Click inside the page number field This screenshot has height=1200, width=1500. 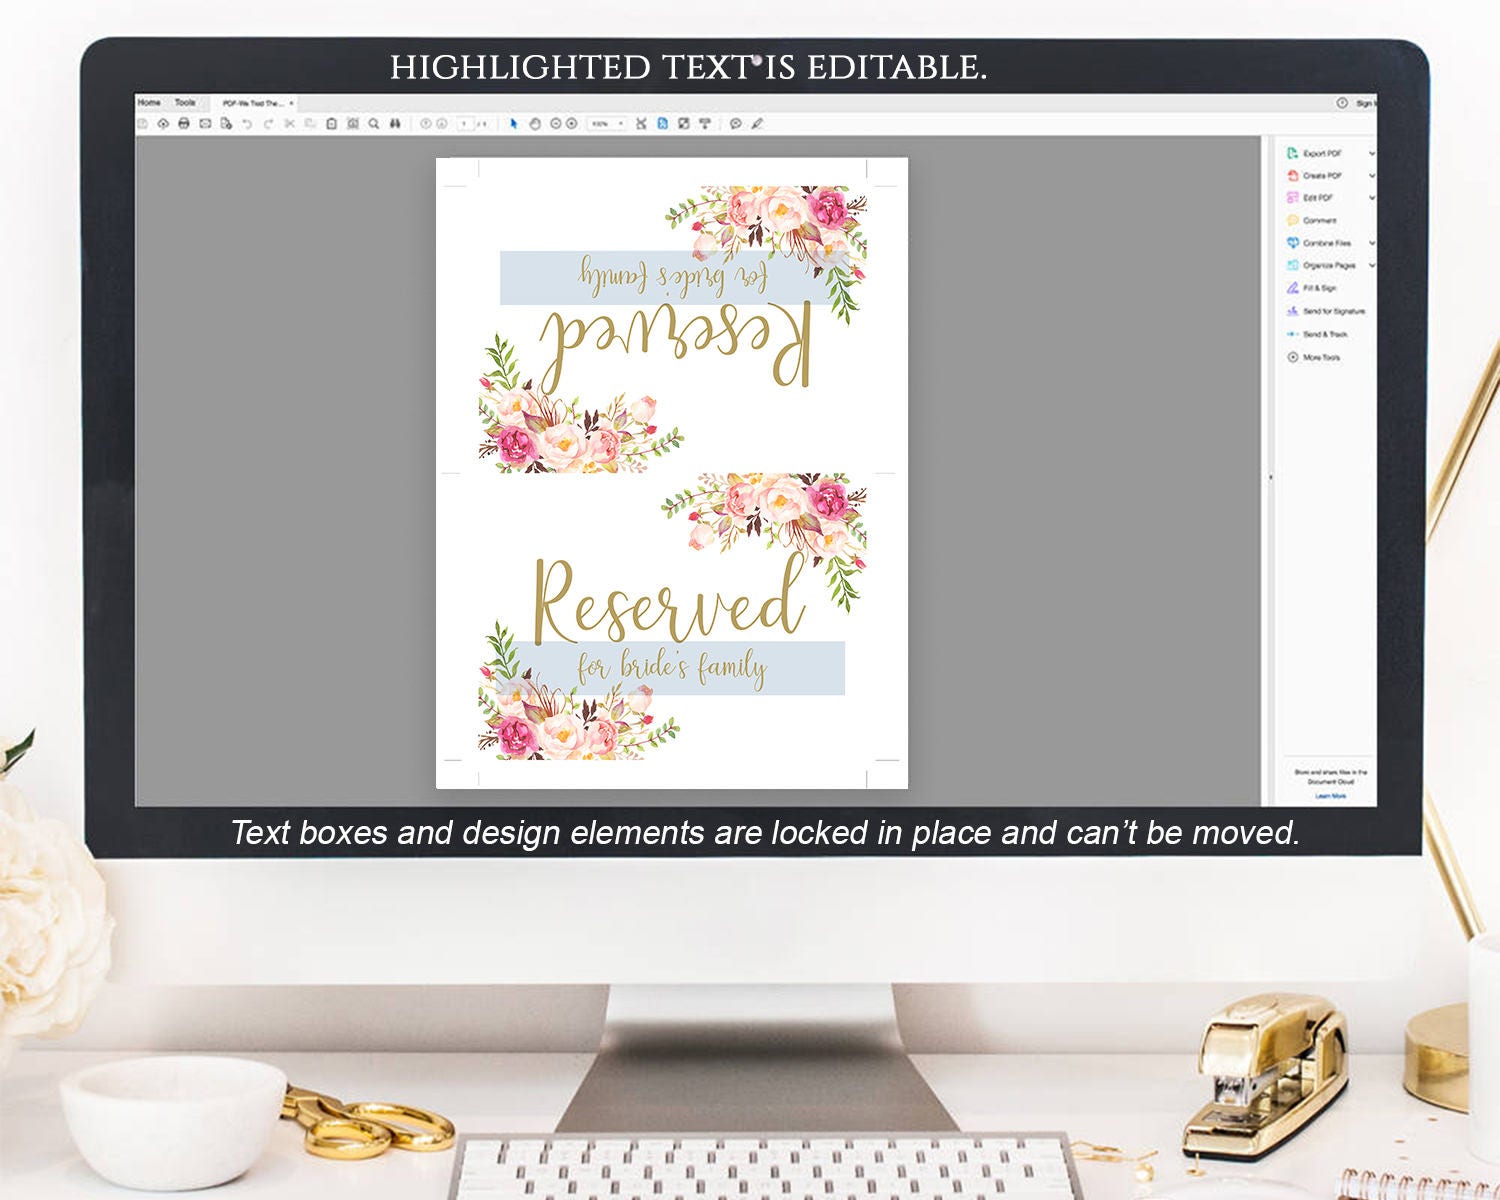tap(463, 122)
